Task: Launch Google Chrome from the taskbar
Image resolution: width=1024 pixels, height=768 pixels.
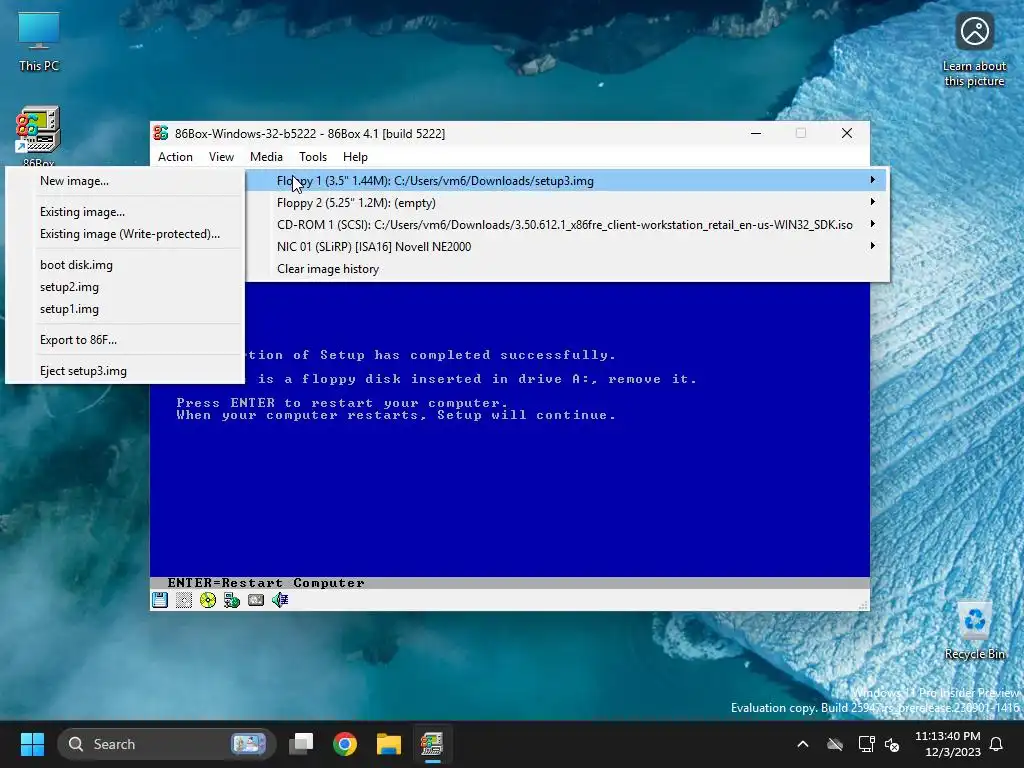Action: click(345, 744)
